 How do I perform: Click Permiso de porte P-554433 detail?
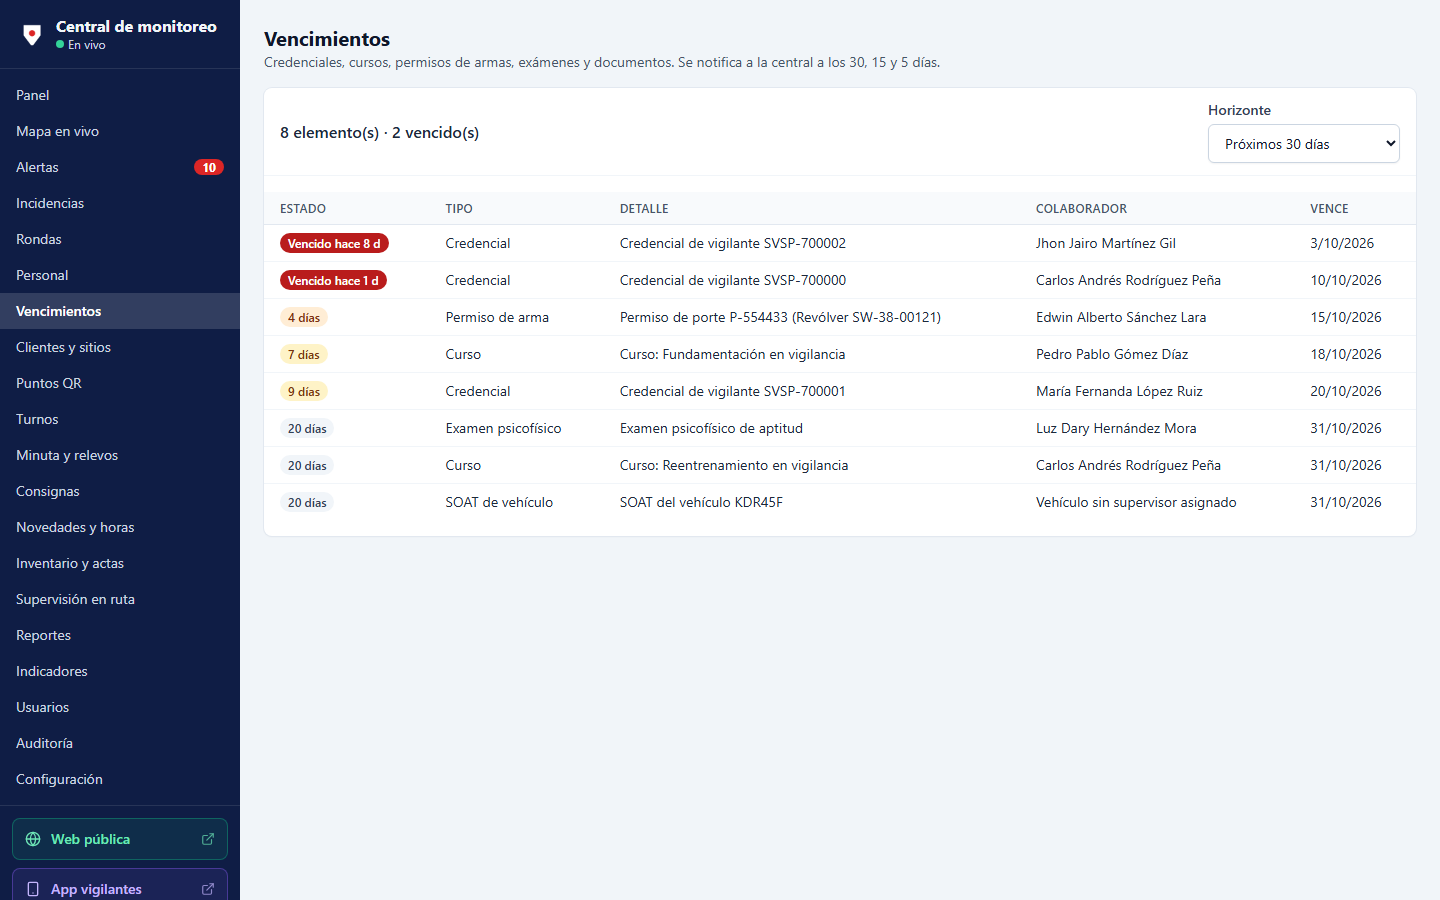[780, 317]
